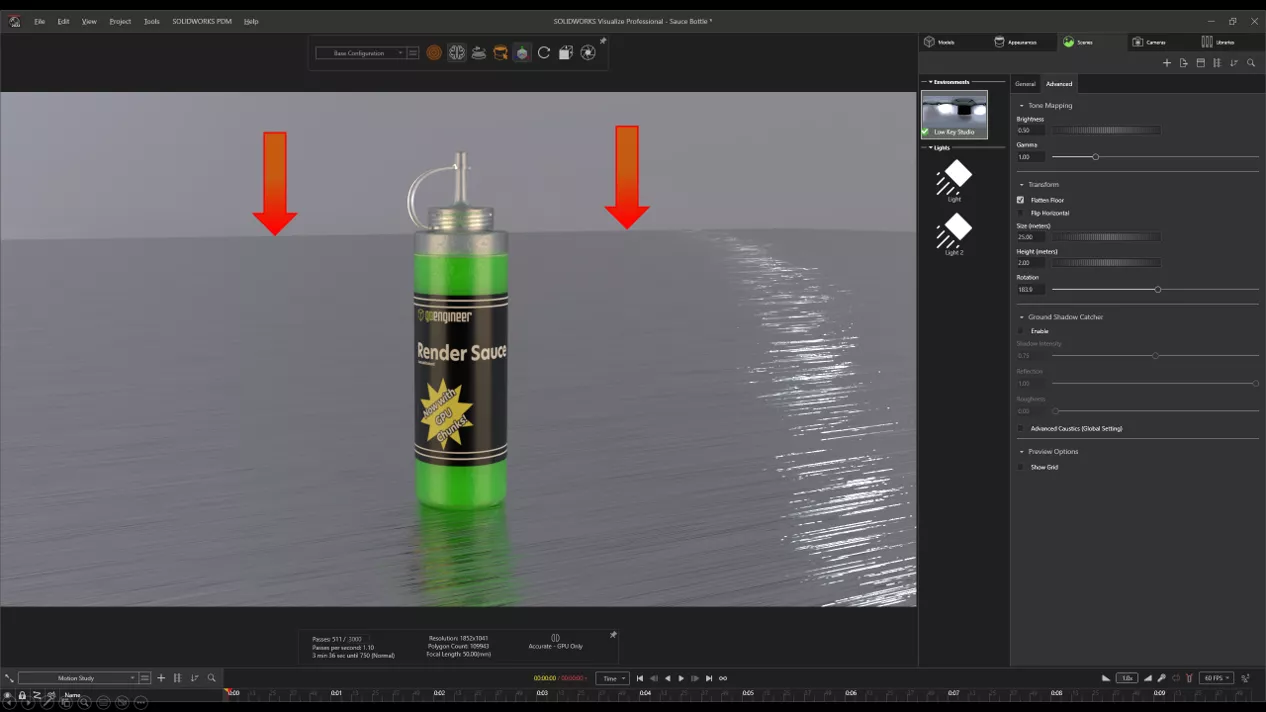Switch to the Cameras tab
1266x712 pixels.
pos(1149,42)
